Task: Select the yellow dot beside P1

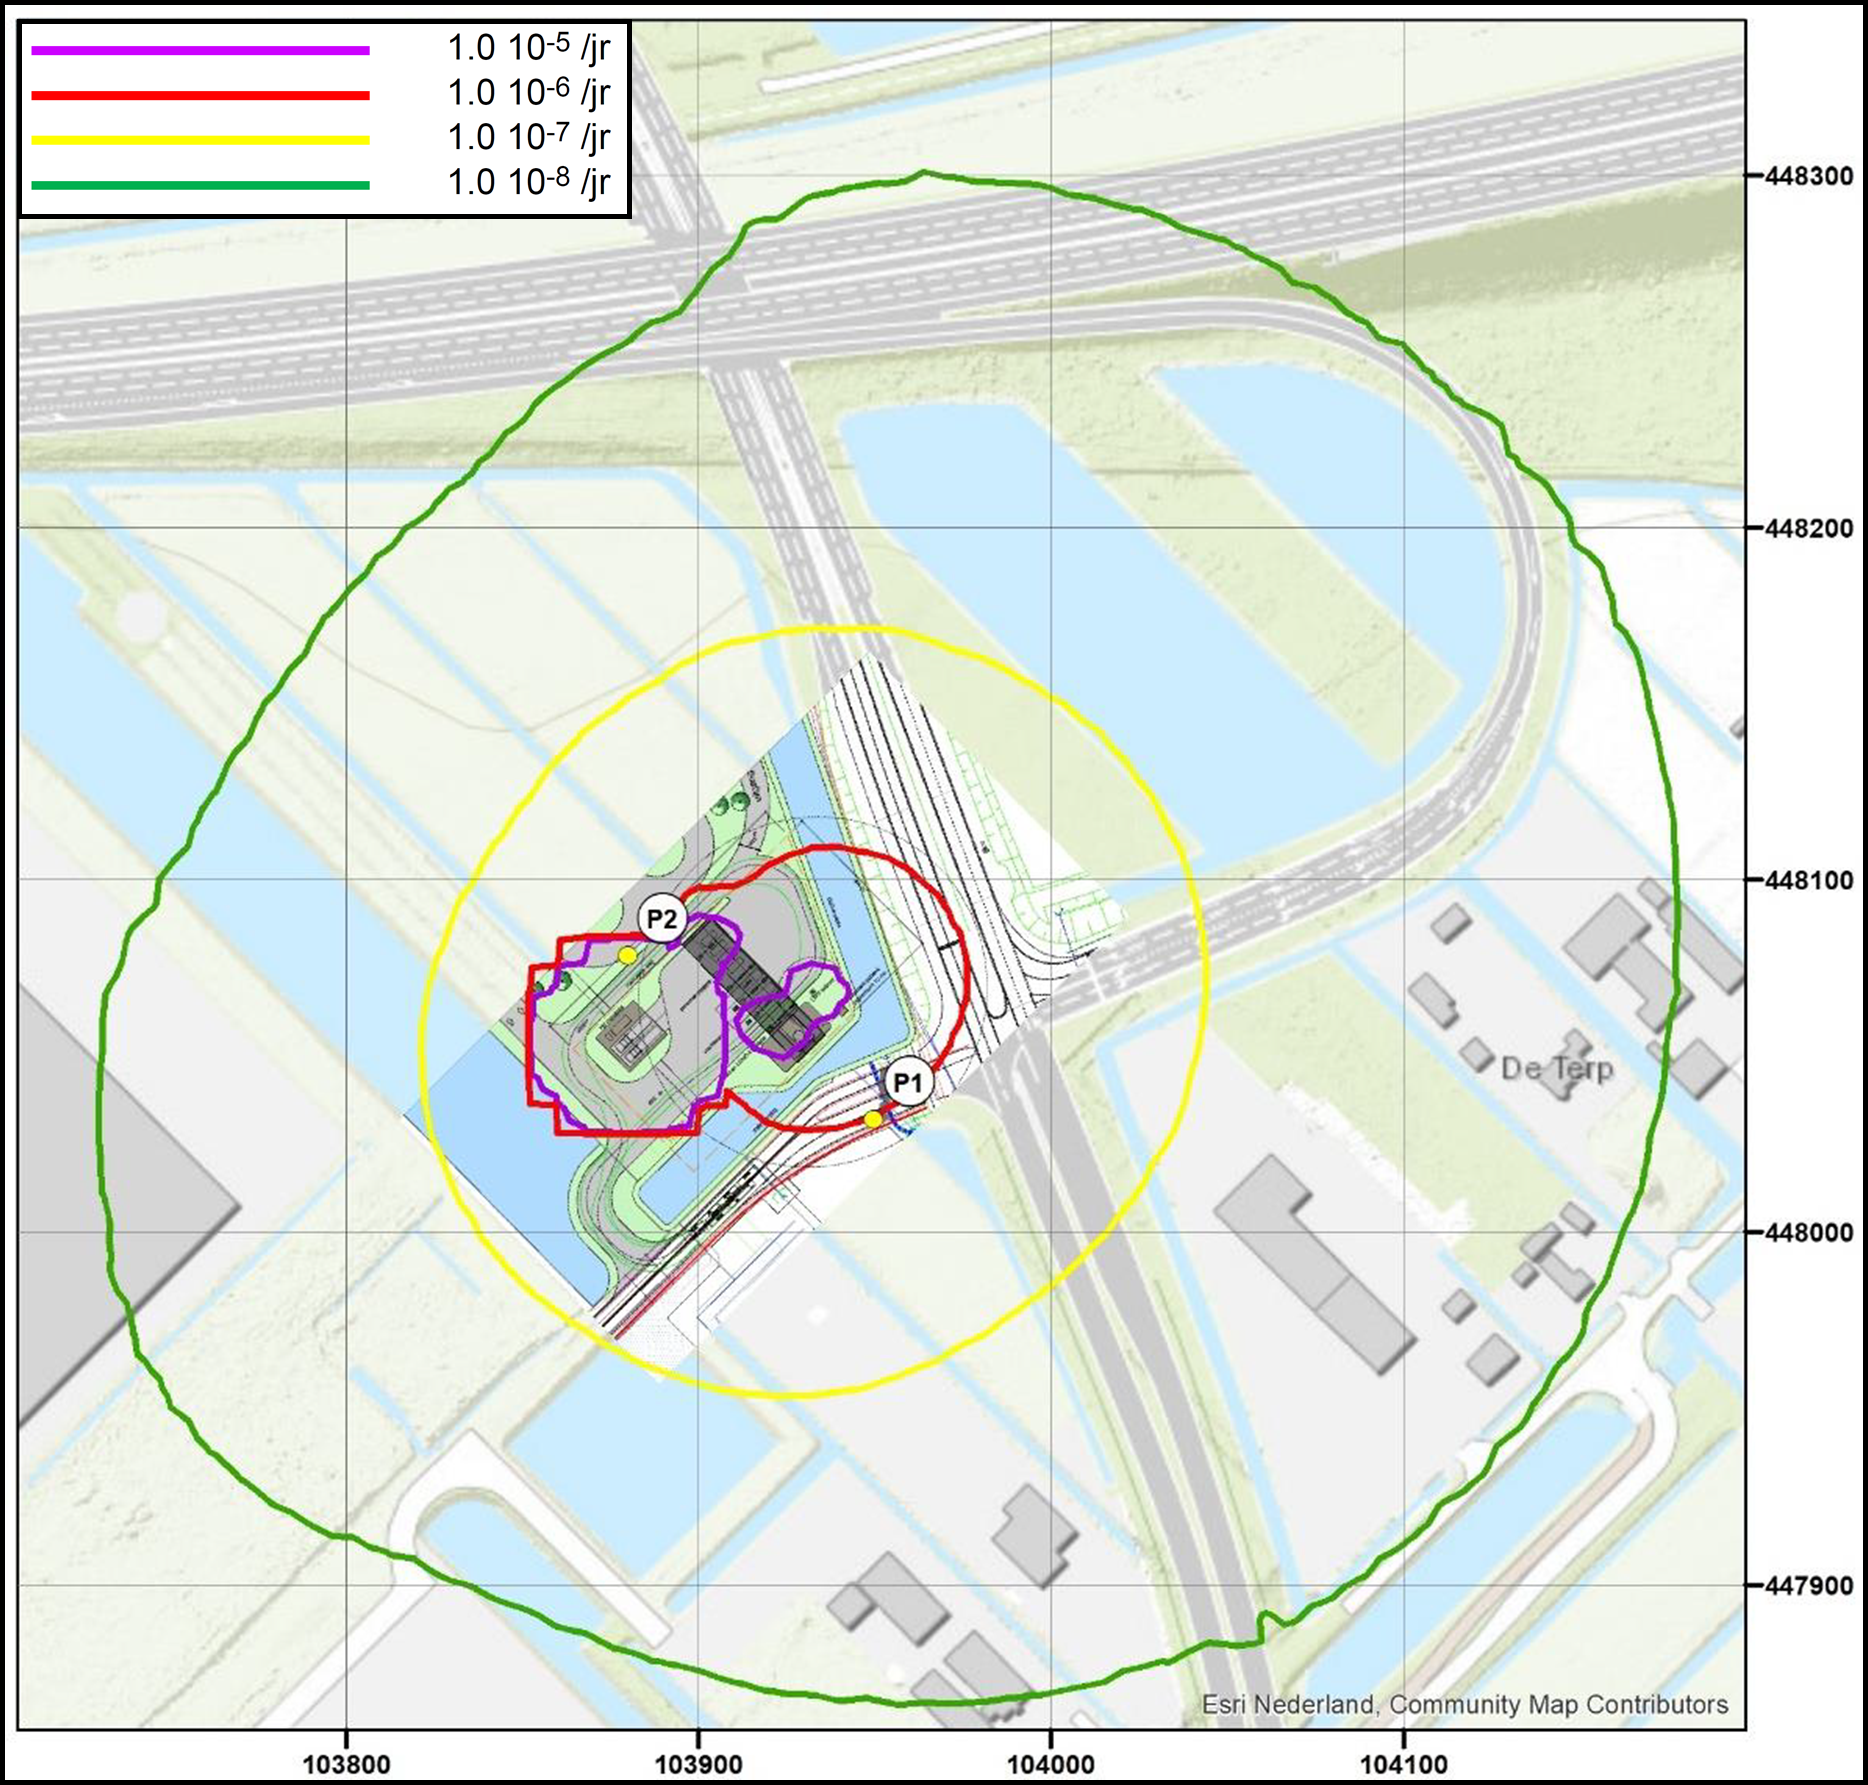Action: (x=873, y=1119)
